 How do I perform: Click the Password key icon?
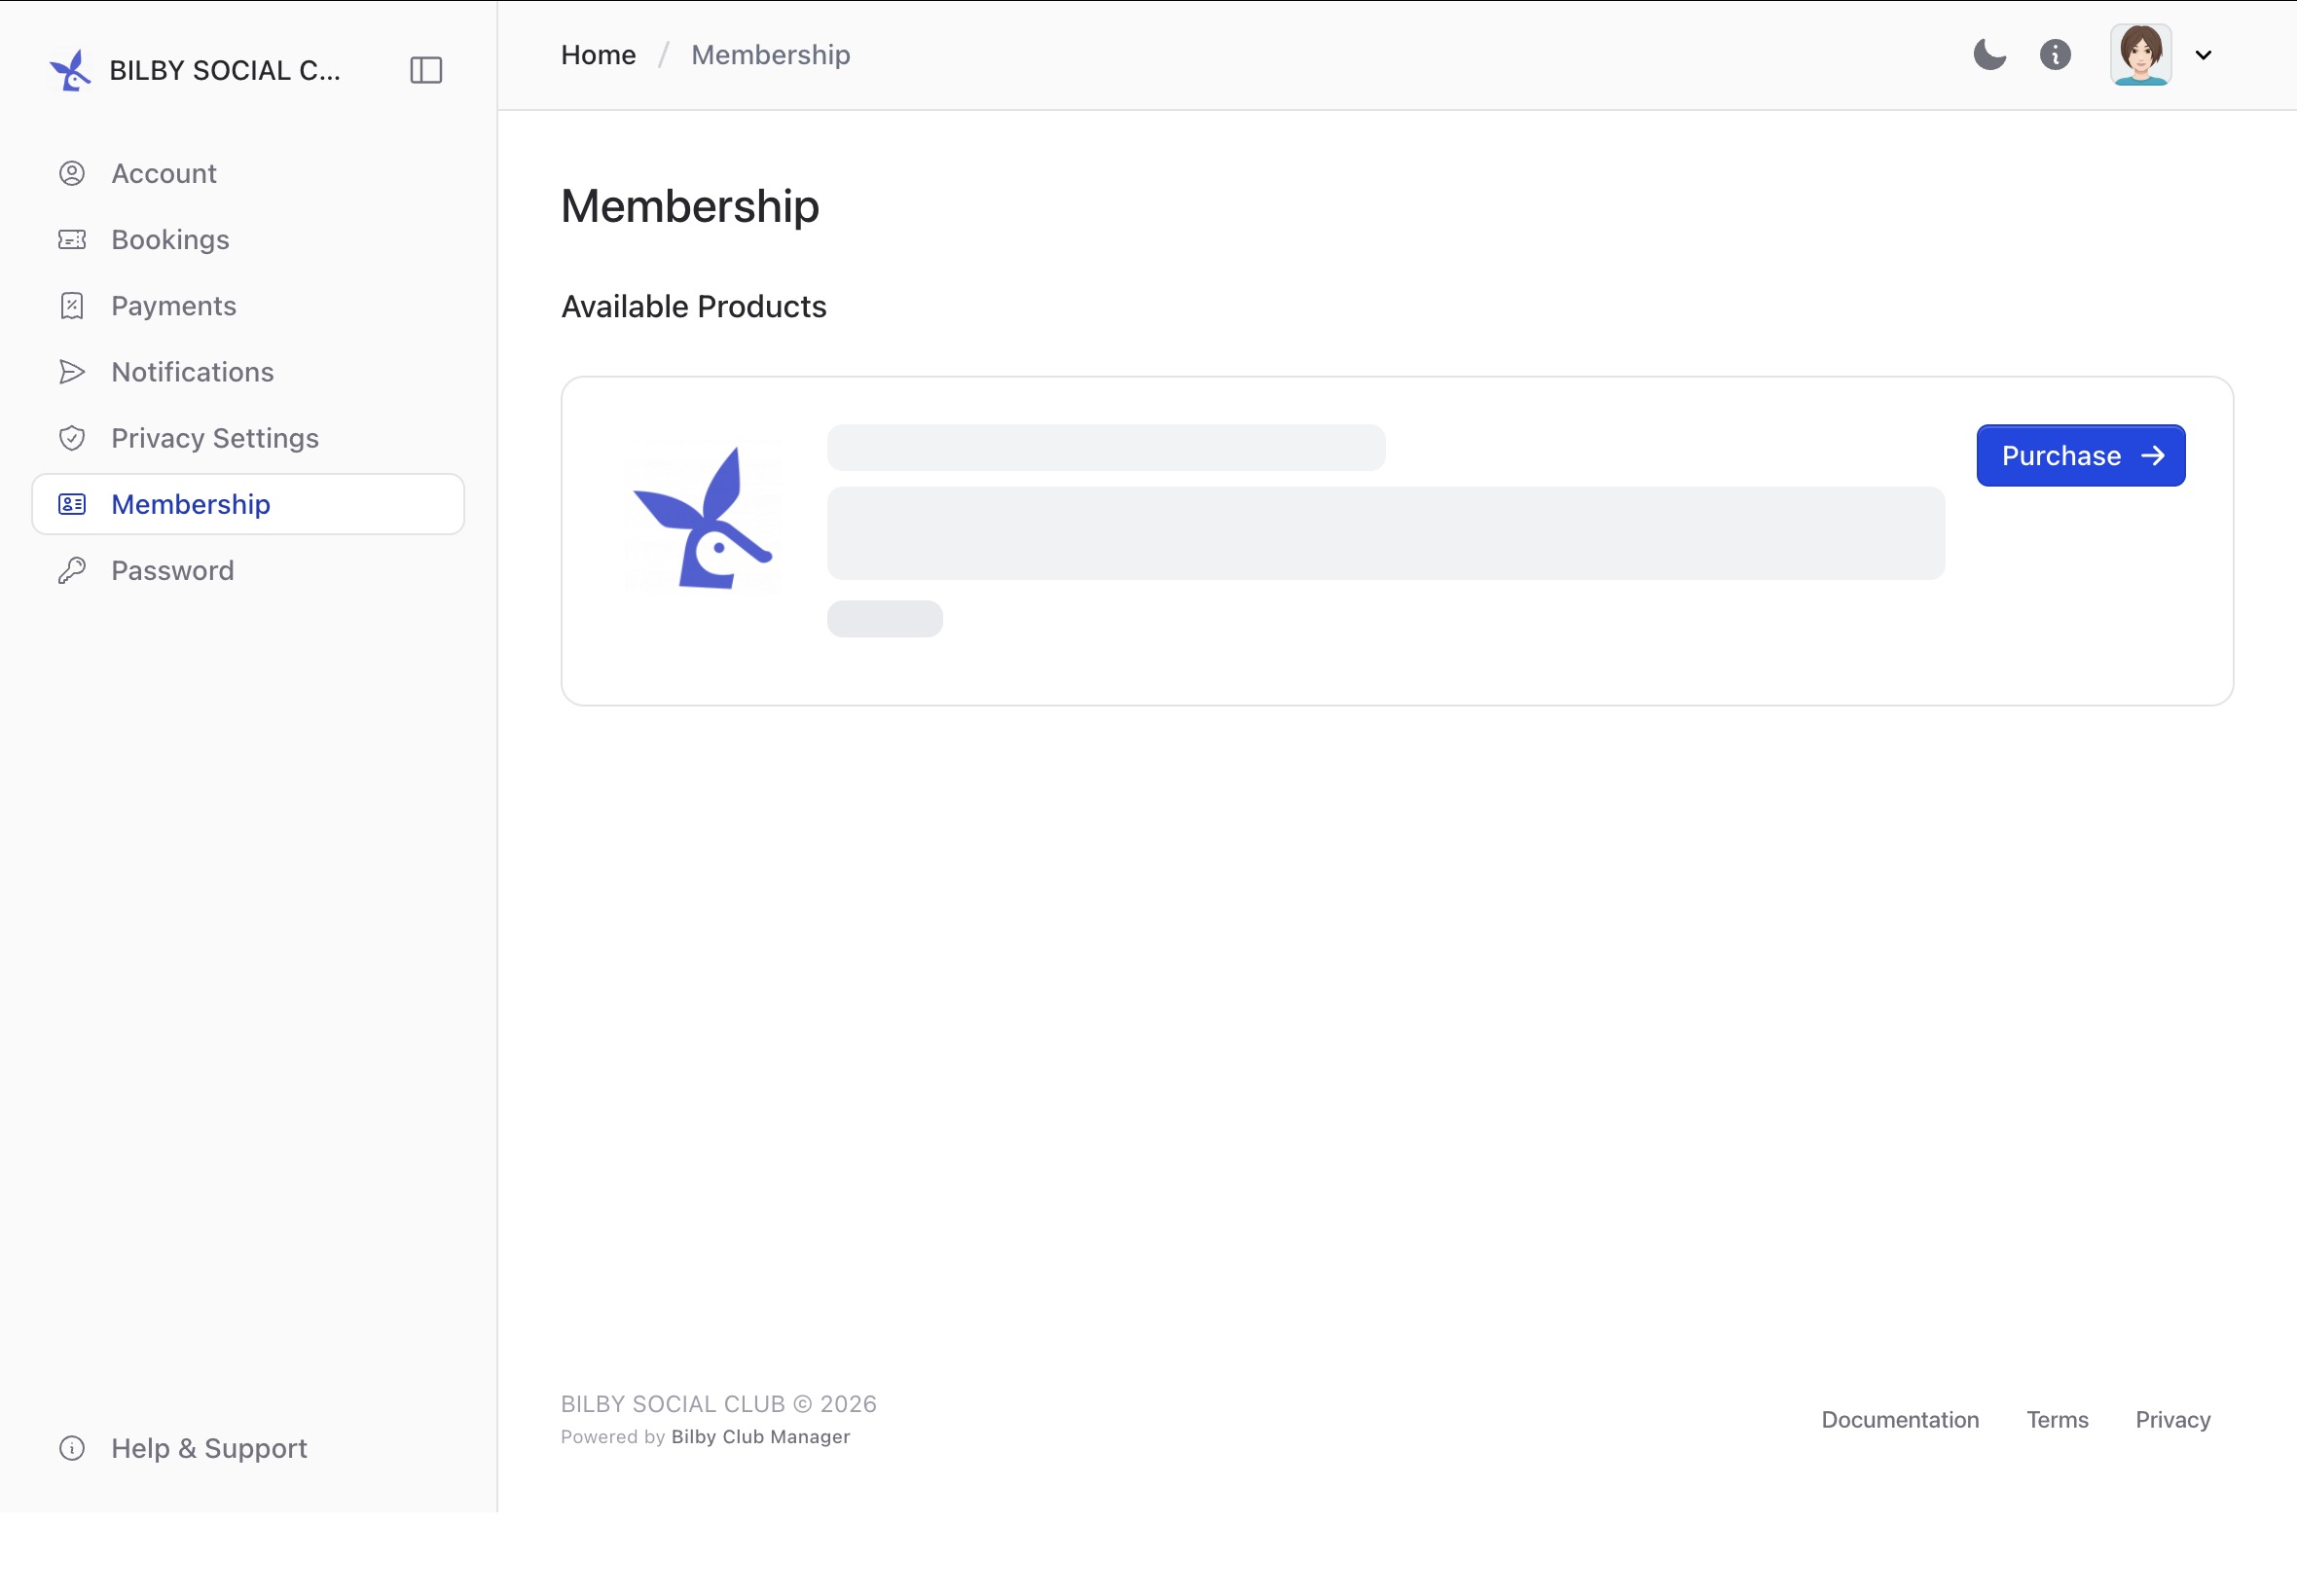coord(72,569)
